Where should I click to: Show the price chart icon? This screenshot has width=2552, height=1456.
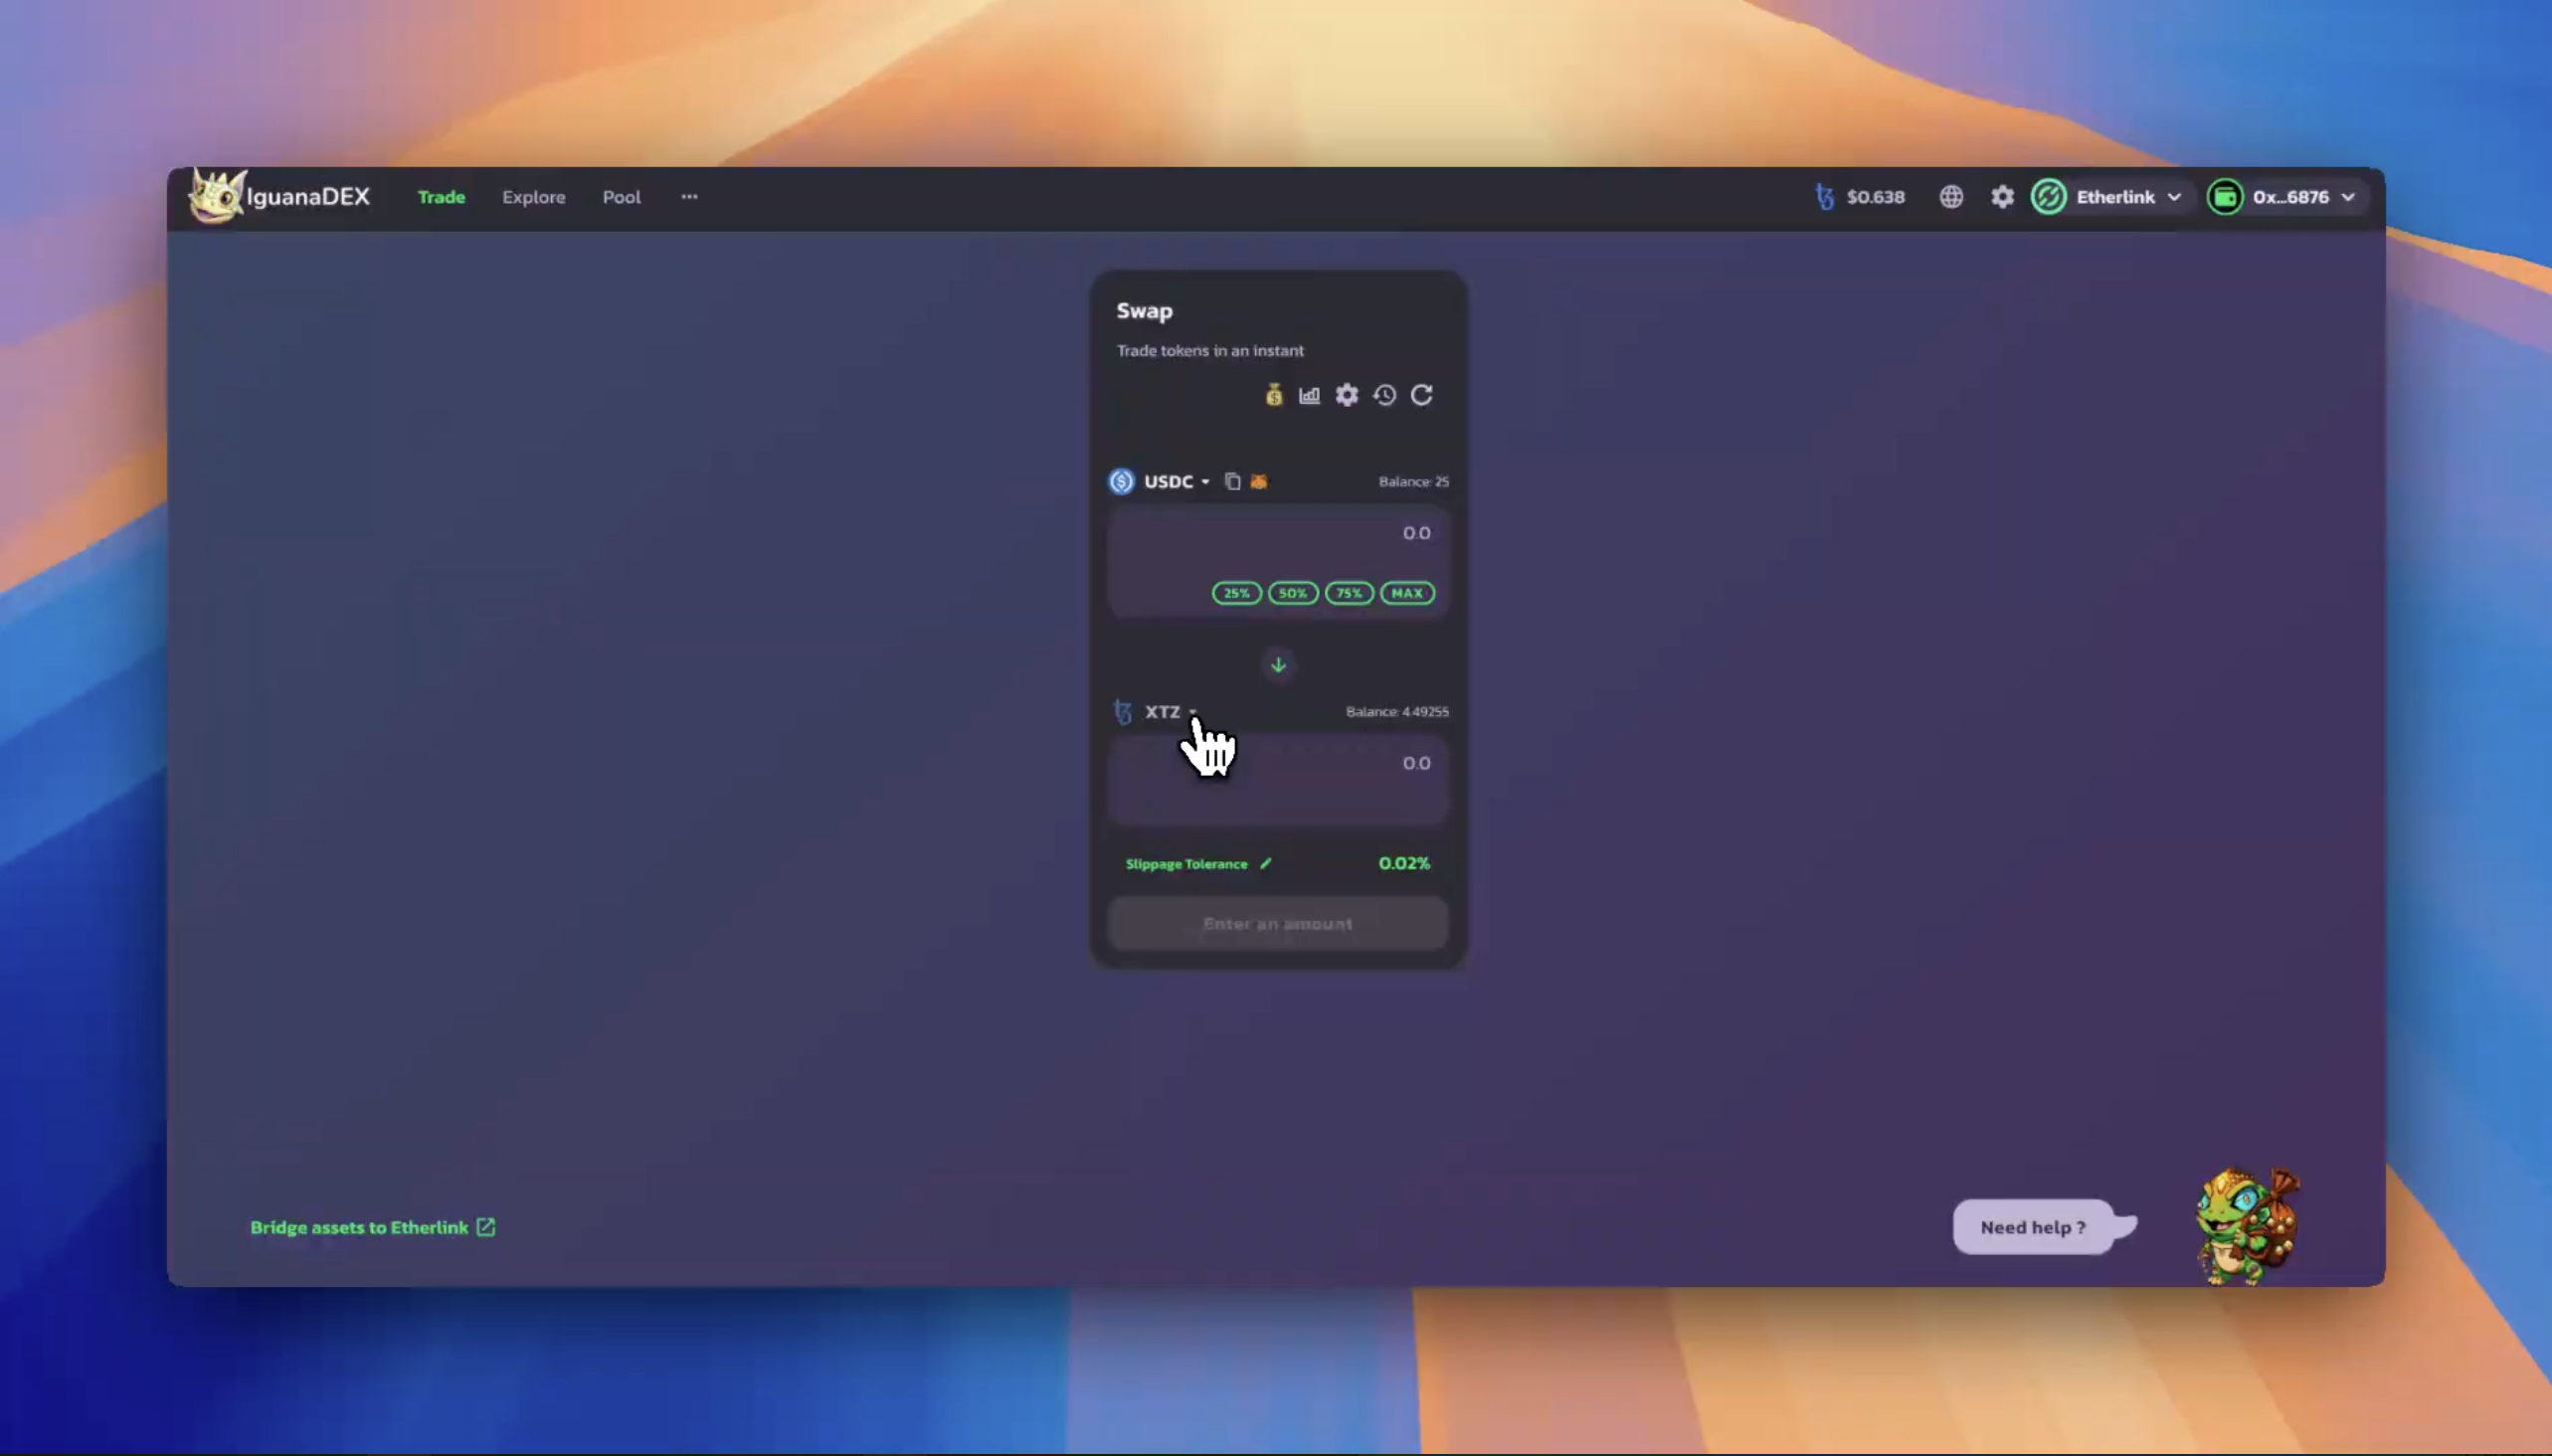click(1309, 395)
